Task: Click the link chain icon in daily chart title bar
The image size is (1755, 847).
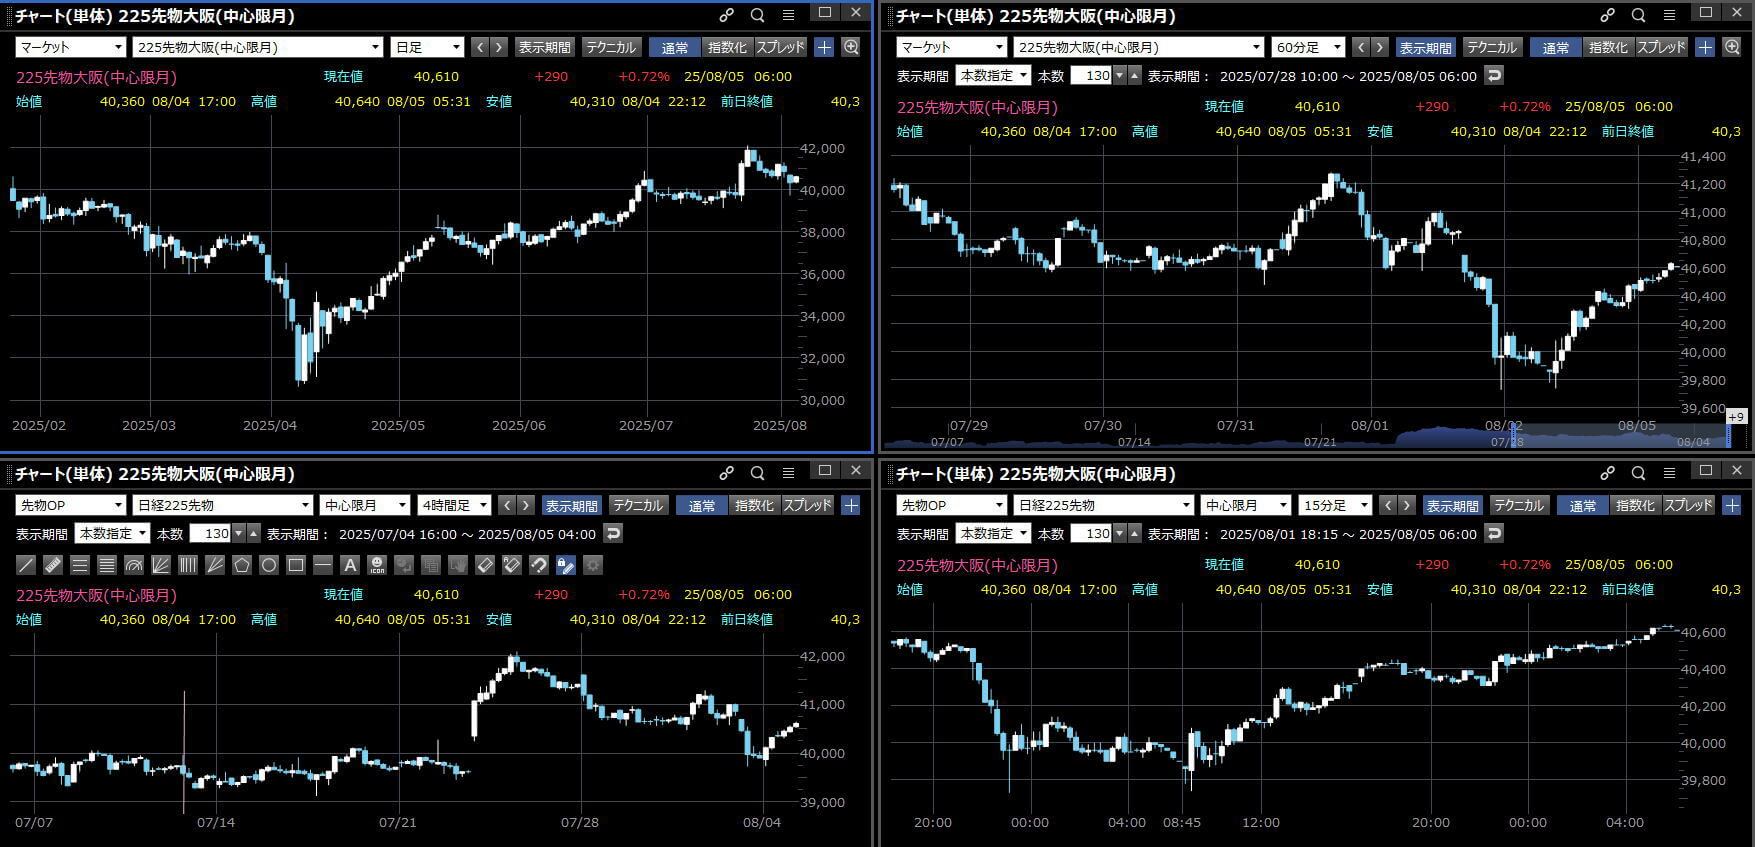Action: [x=726, y=15]
